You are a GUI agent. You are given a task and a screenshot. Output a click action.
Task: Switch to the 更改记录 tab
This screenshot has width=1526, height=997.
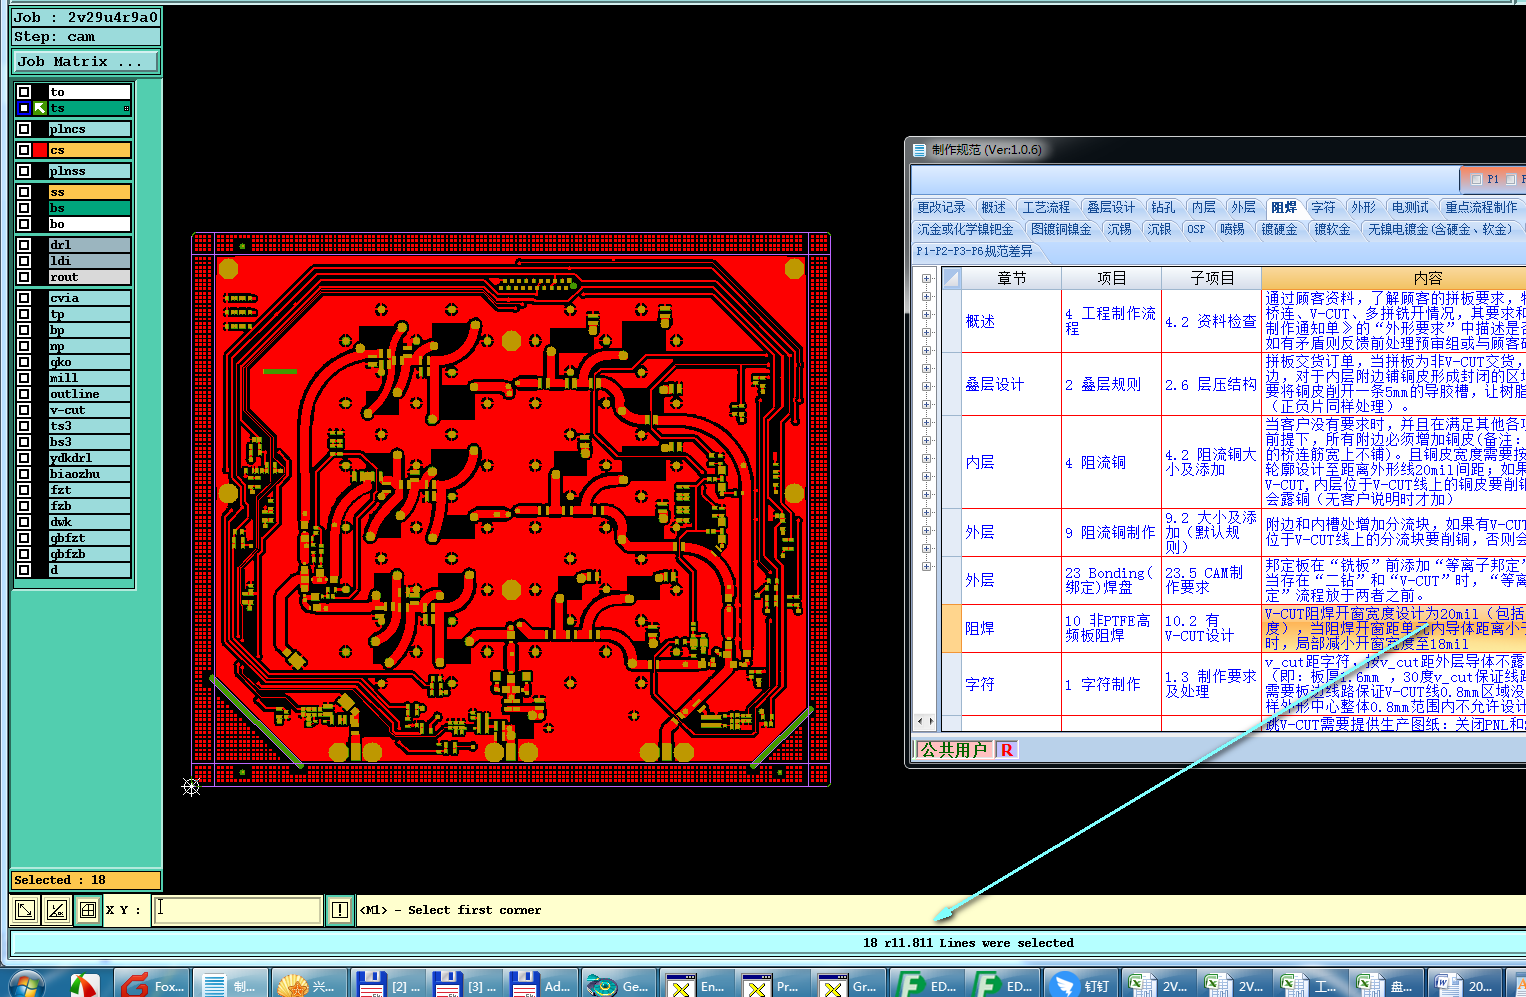pos(942,207)
